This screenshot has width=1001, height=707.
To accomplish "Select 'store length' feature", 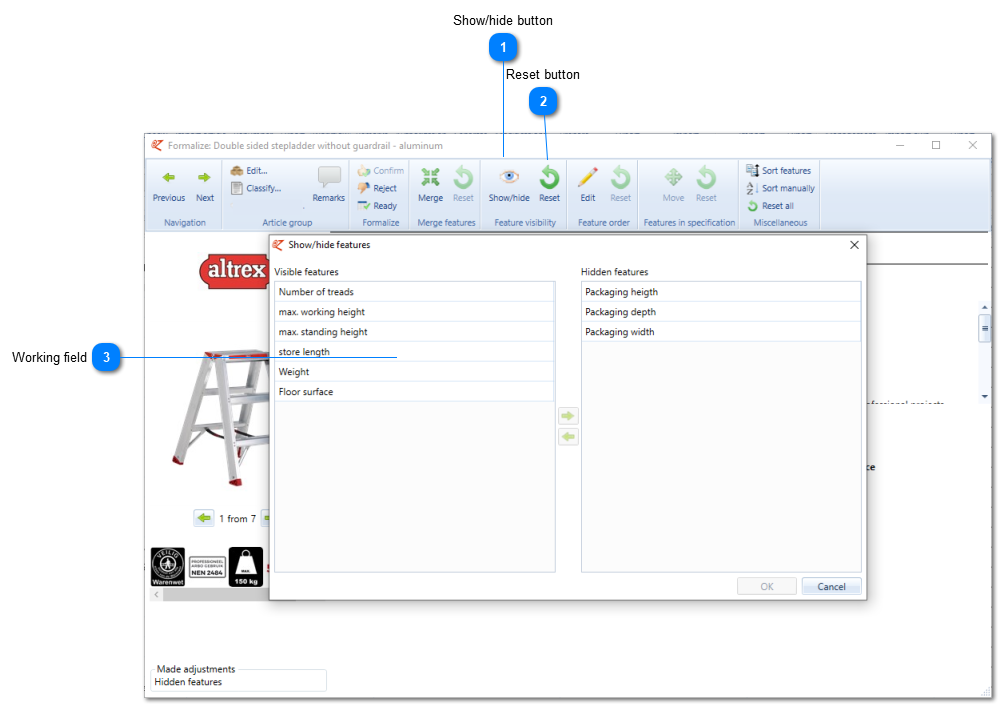I will tap(414, 351).
